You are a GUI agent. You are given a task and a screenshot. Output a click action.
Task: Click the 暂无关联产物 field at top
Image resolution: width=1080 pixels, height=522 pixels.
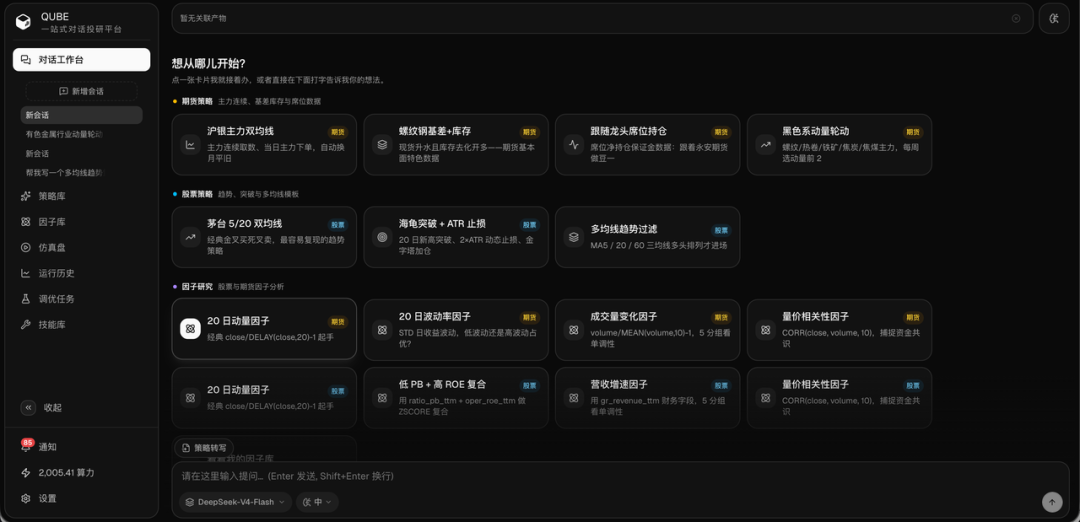click(x=603, y=19)
